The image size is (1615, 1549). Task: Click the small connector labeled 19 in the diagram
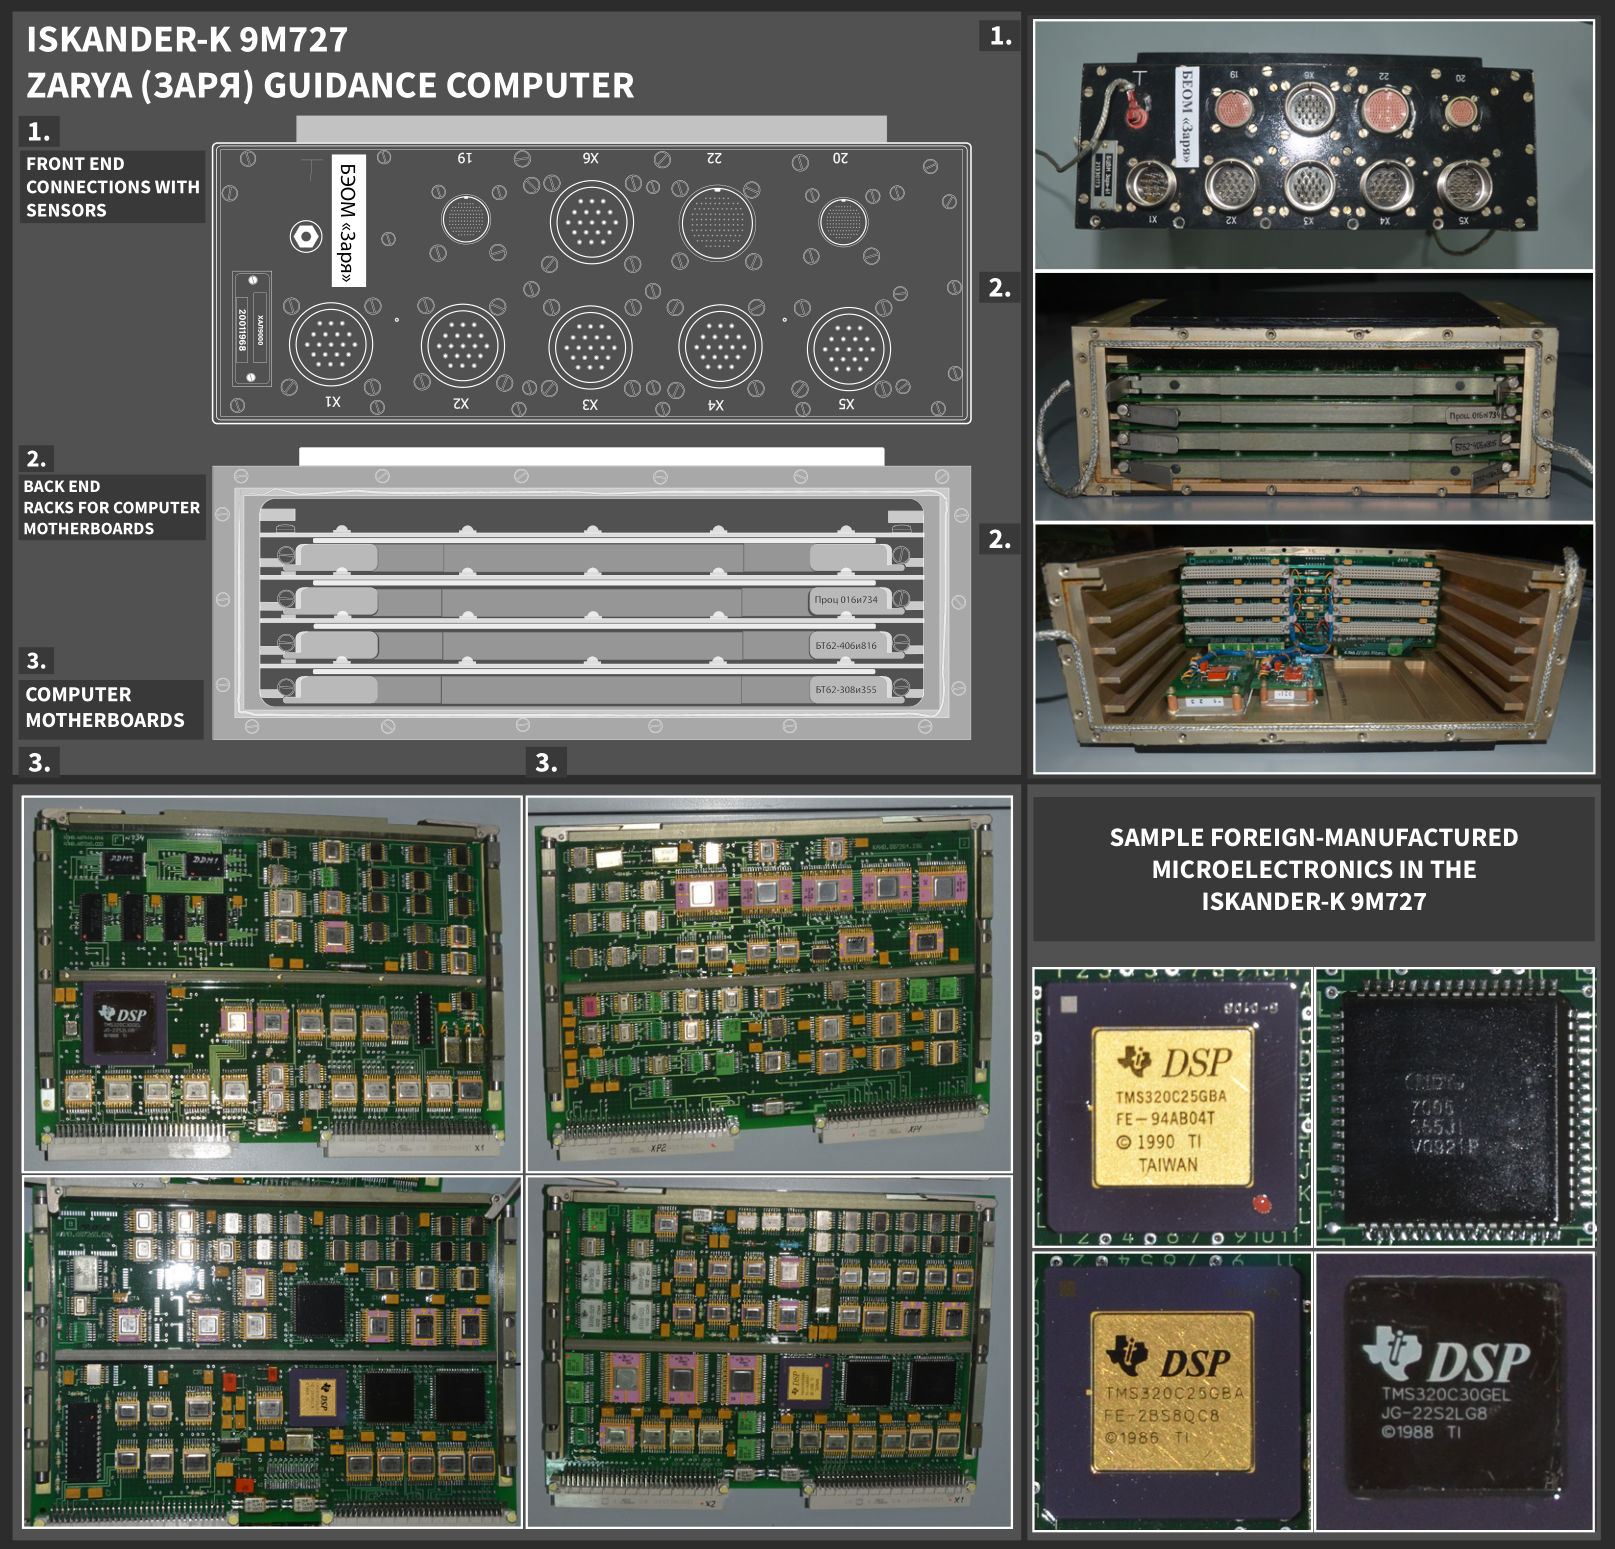pyautogui.click(x=465, y=220)
